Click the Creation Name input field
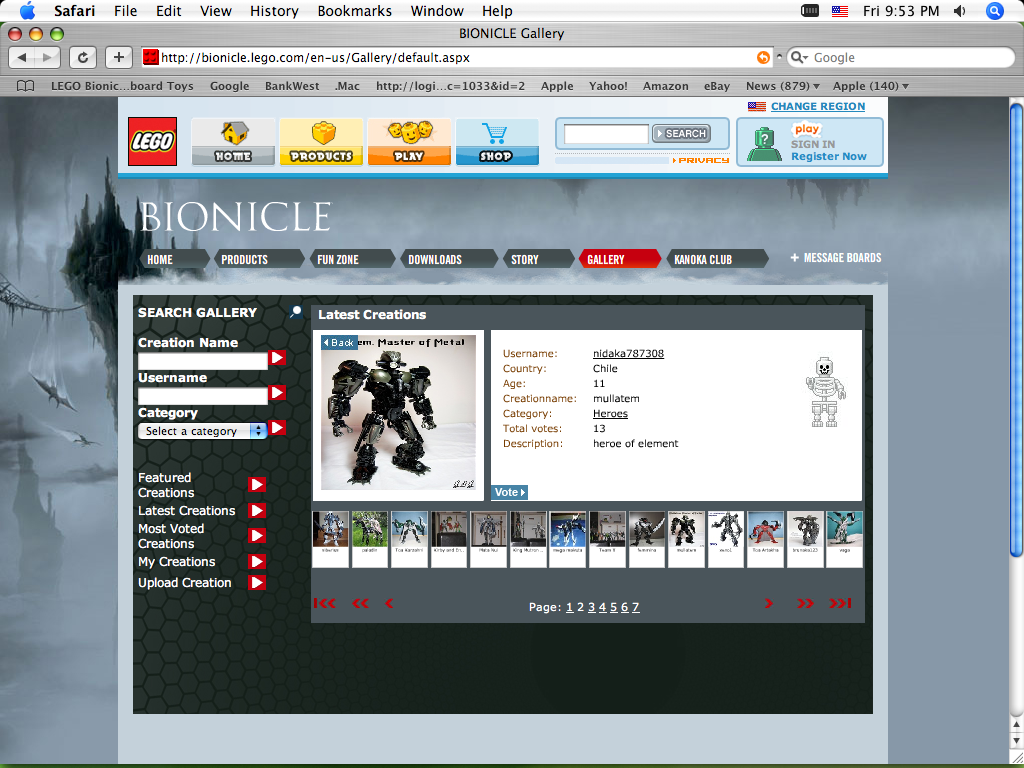 pyautogui.click(x=200, y=359)
